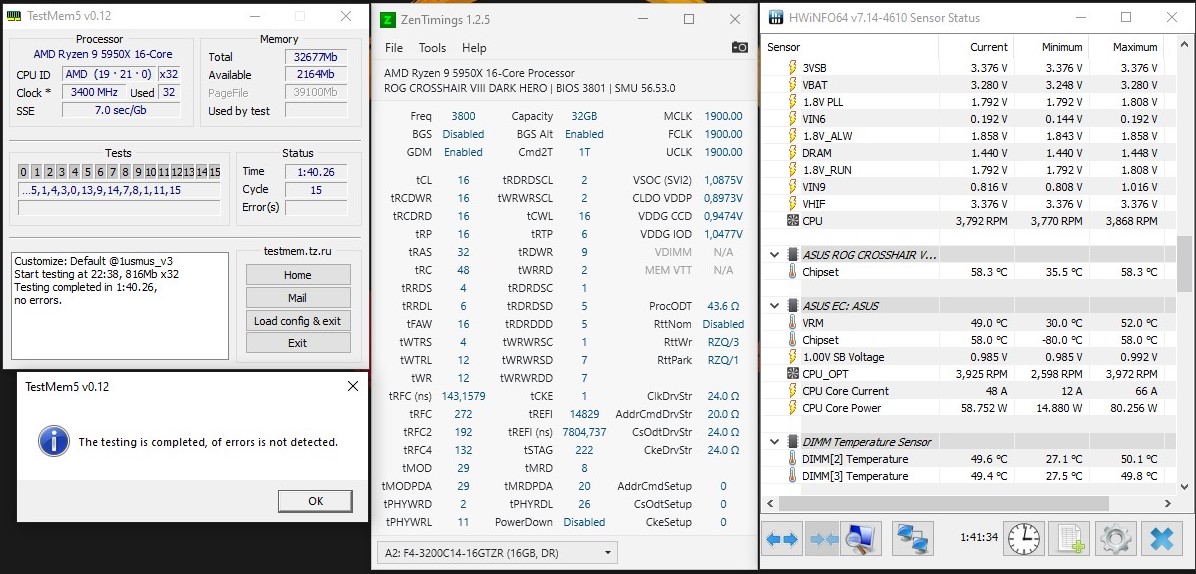
Task: Start logging with HWiNFO sheet-plus icon
Action: tap(1069, 540)
